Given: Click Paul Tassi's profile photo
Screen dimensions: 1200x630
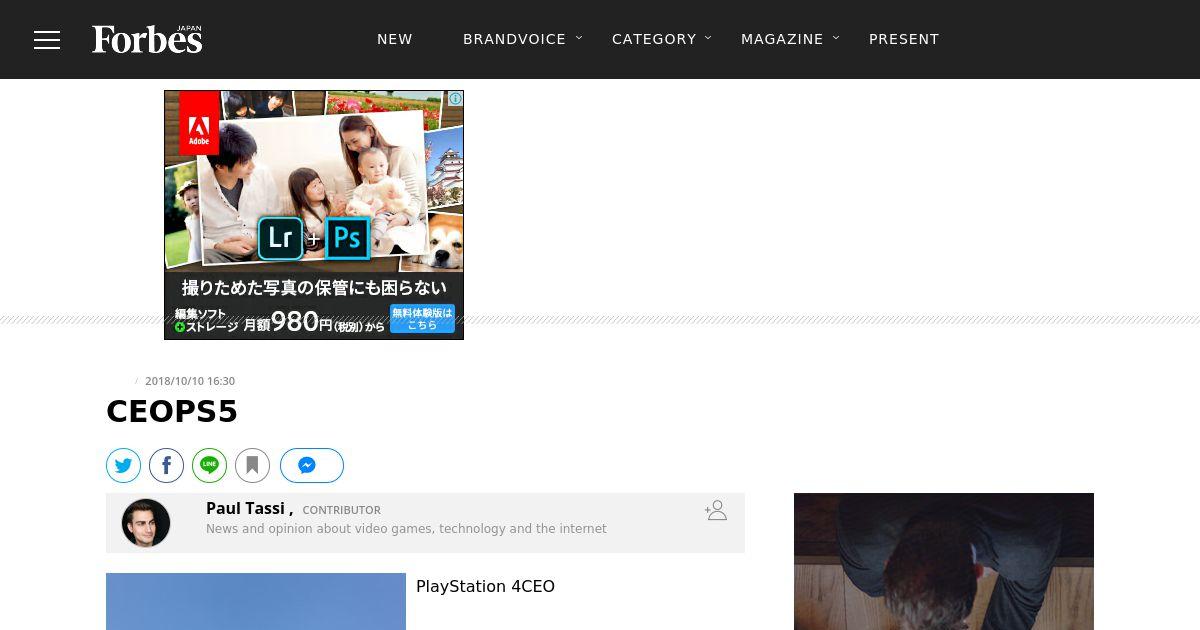Looking at the screenshot, I should (x=146, y=523).
